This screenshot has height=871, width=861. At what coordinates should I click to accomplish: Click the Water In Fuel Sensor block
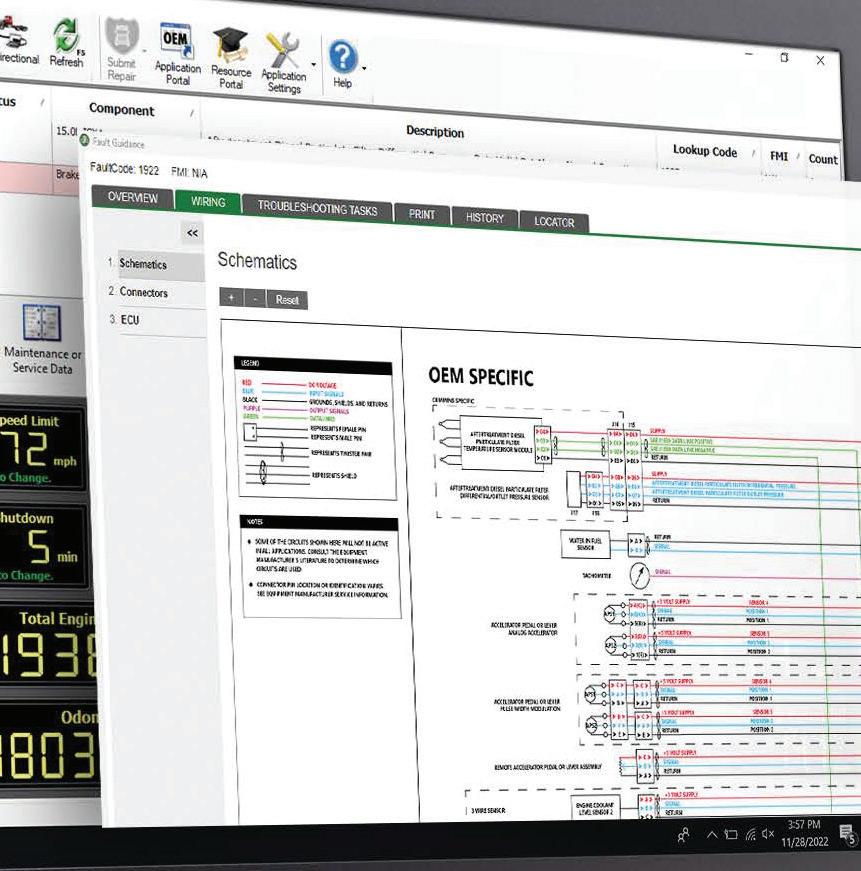[585, 544]
